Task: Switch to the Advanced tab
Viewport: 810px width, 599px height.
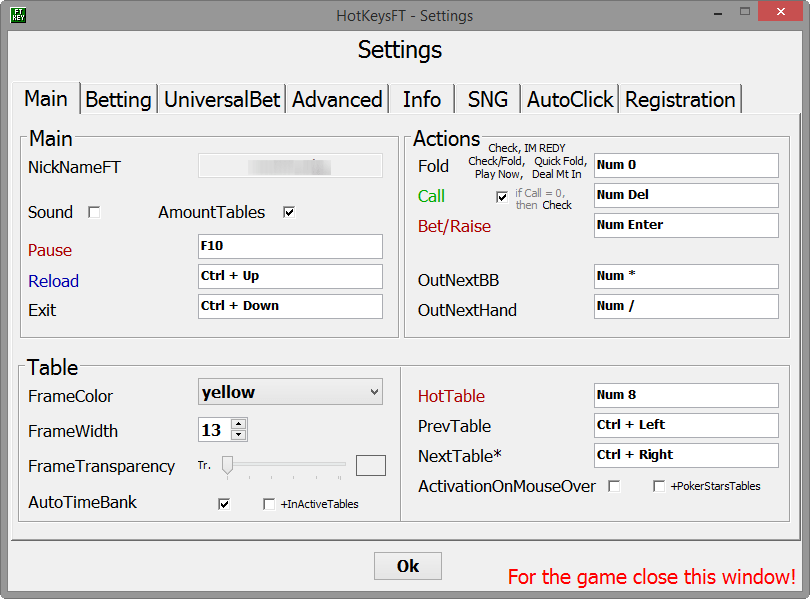Action: pyautogui.click(x=337, y=99)
